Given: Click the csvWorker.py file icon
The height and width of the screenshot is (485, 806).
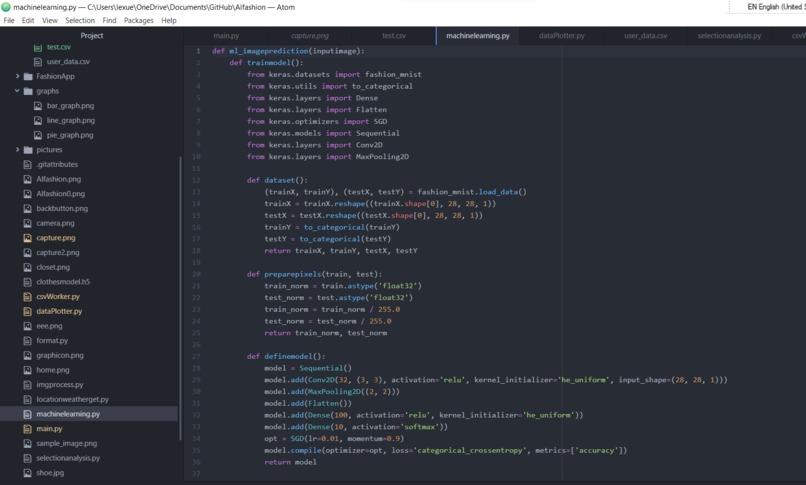Looking at the screenshot, I should click(28, 296).
